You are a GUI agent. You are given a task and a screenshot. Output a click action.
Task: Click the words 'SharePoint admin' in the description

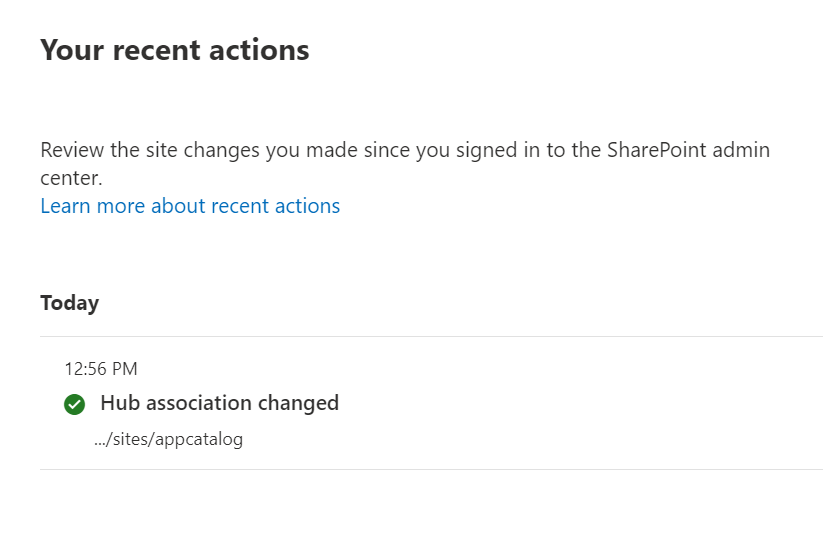pyautogui.click(x=689, y=150)
